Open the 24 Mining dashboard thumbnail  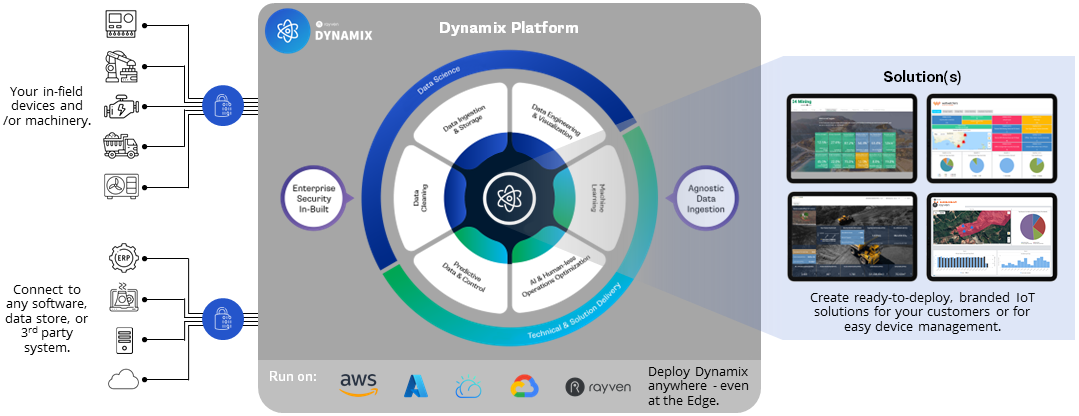tap(851, 137)
